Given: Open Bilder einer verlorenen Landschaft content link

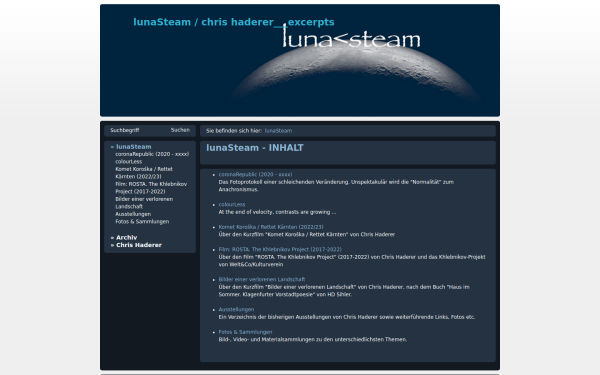Looking at the screenshot, I should tap(262, 280).
